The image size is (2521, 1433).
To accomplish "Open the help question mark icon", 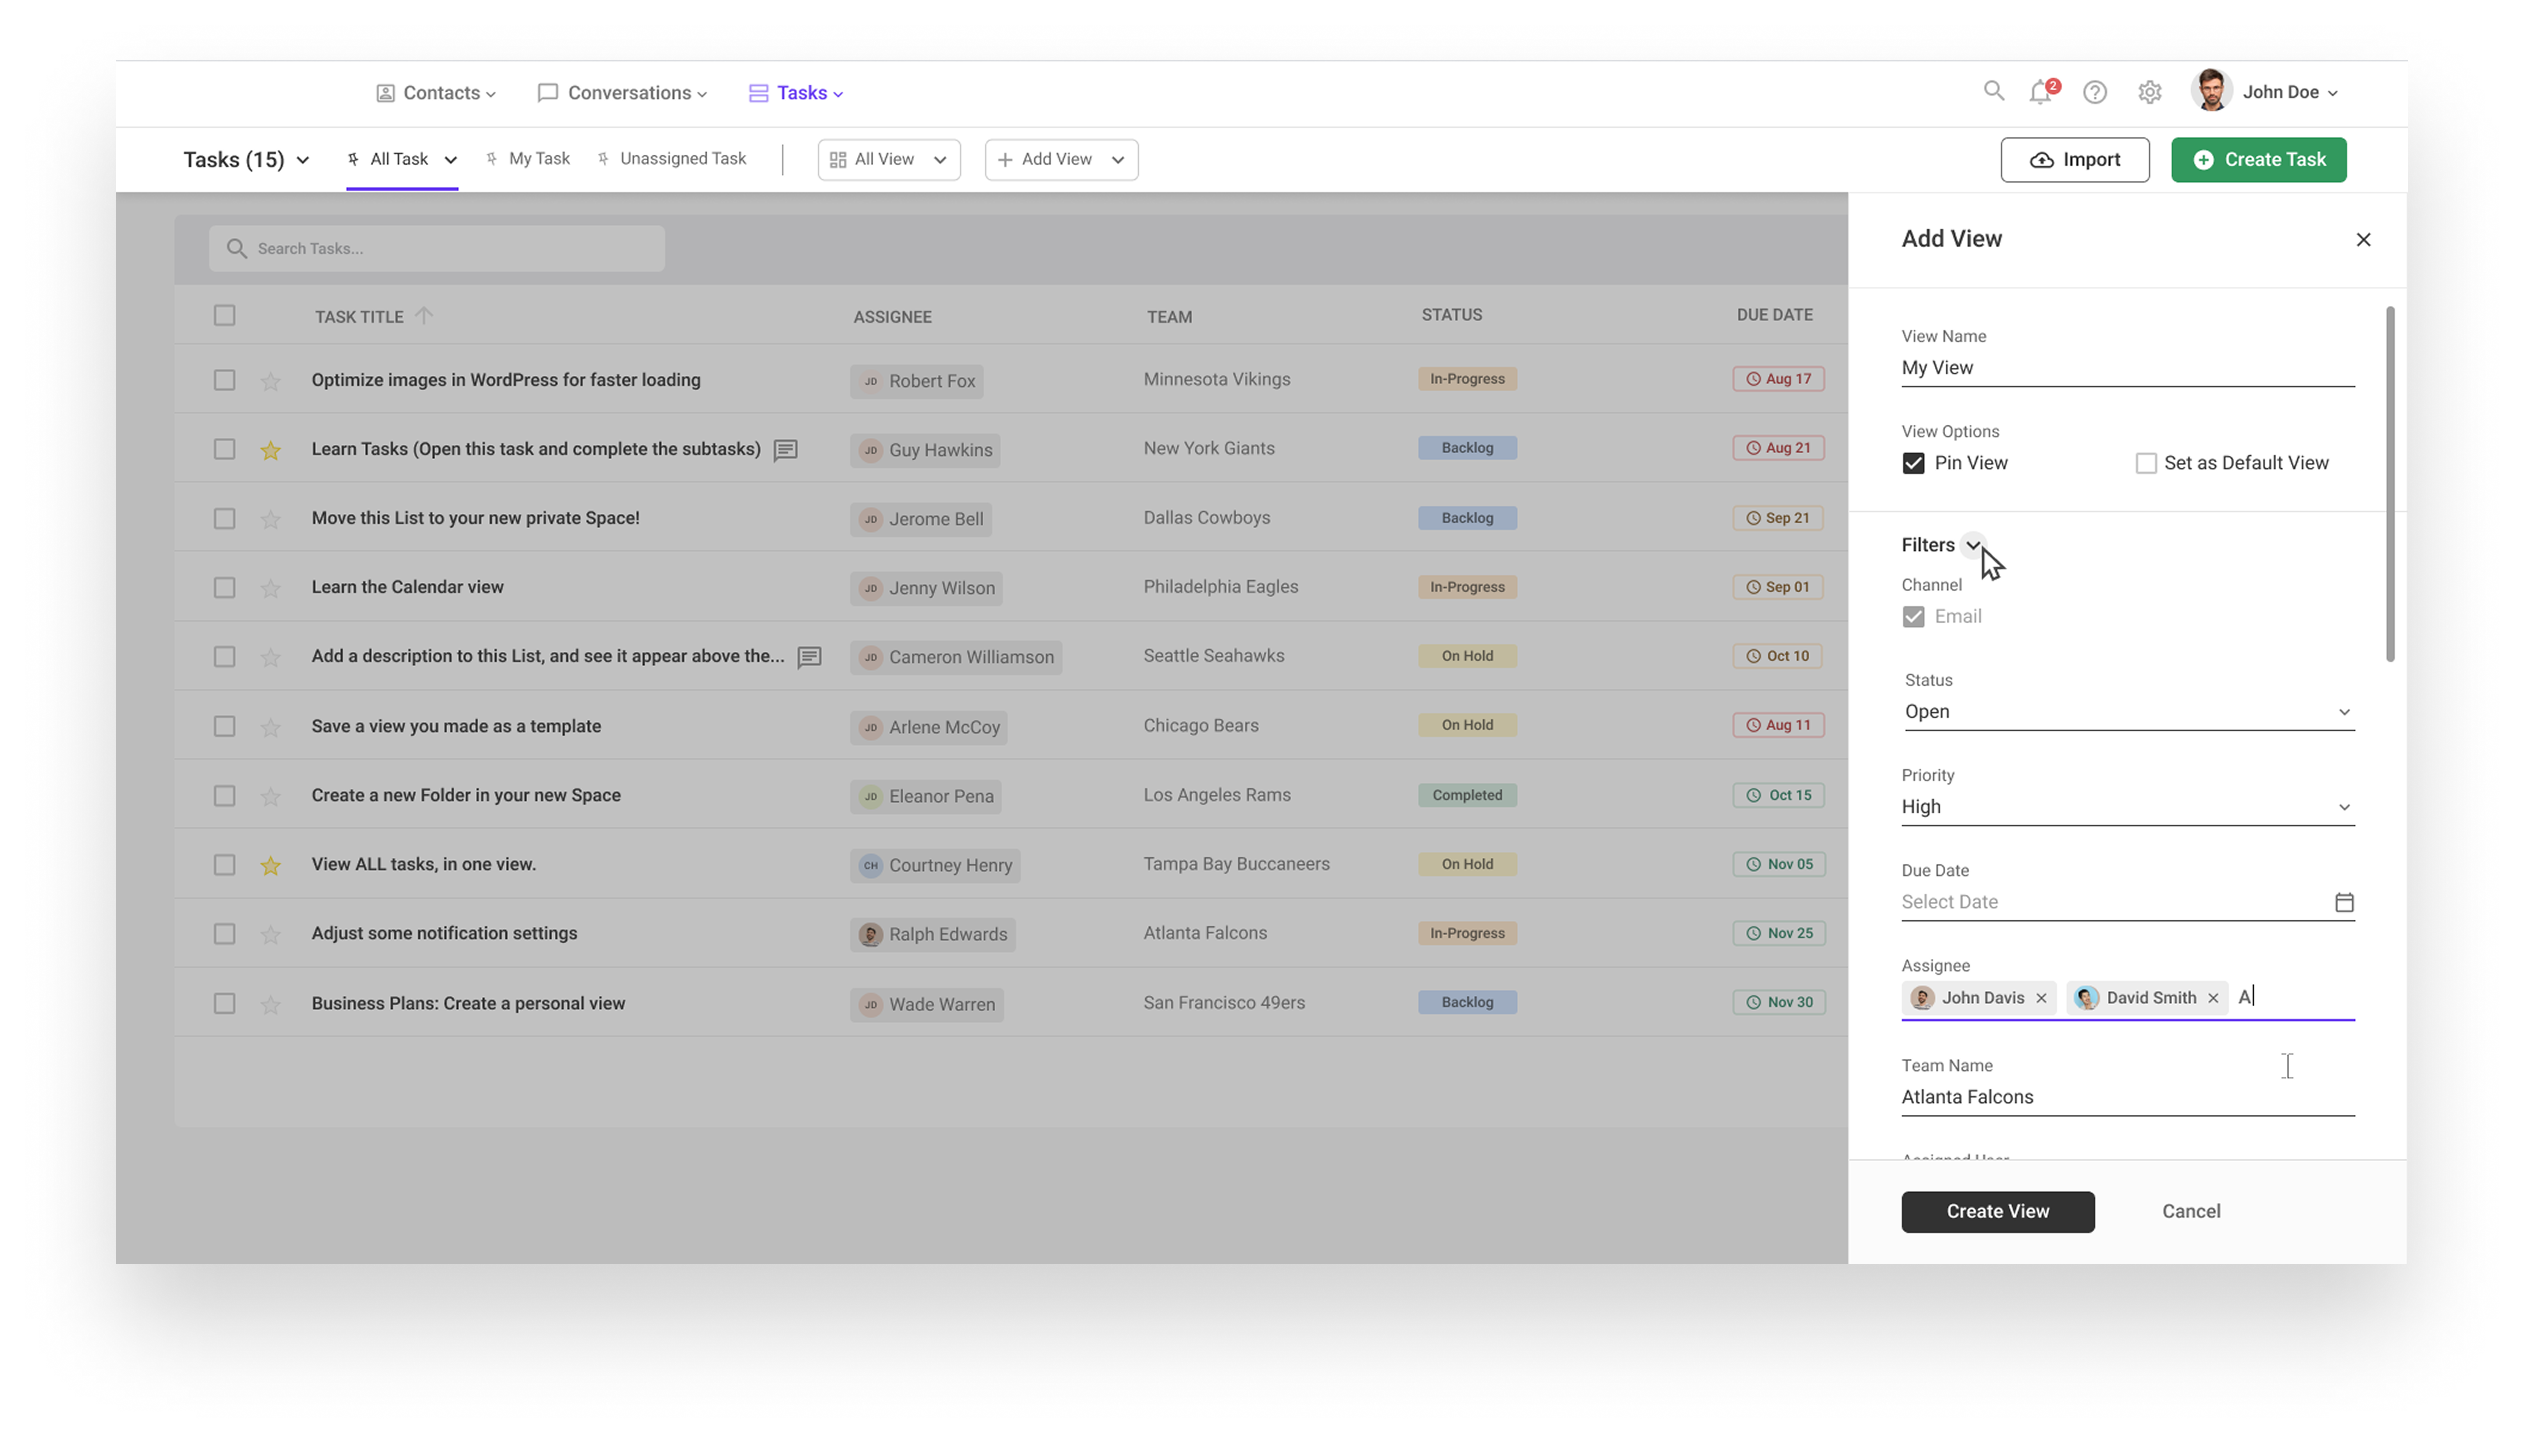I will [x=2094, y=92].
